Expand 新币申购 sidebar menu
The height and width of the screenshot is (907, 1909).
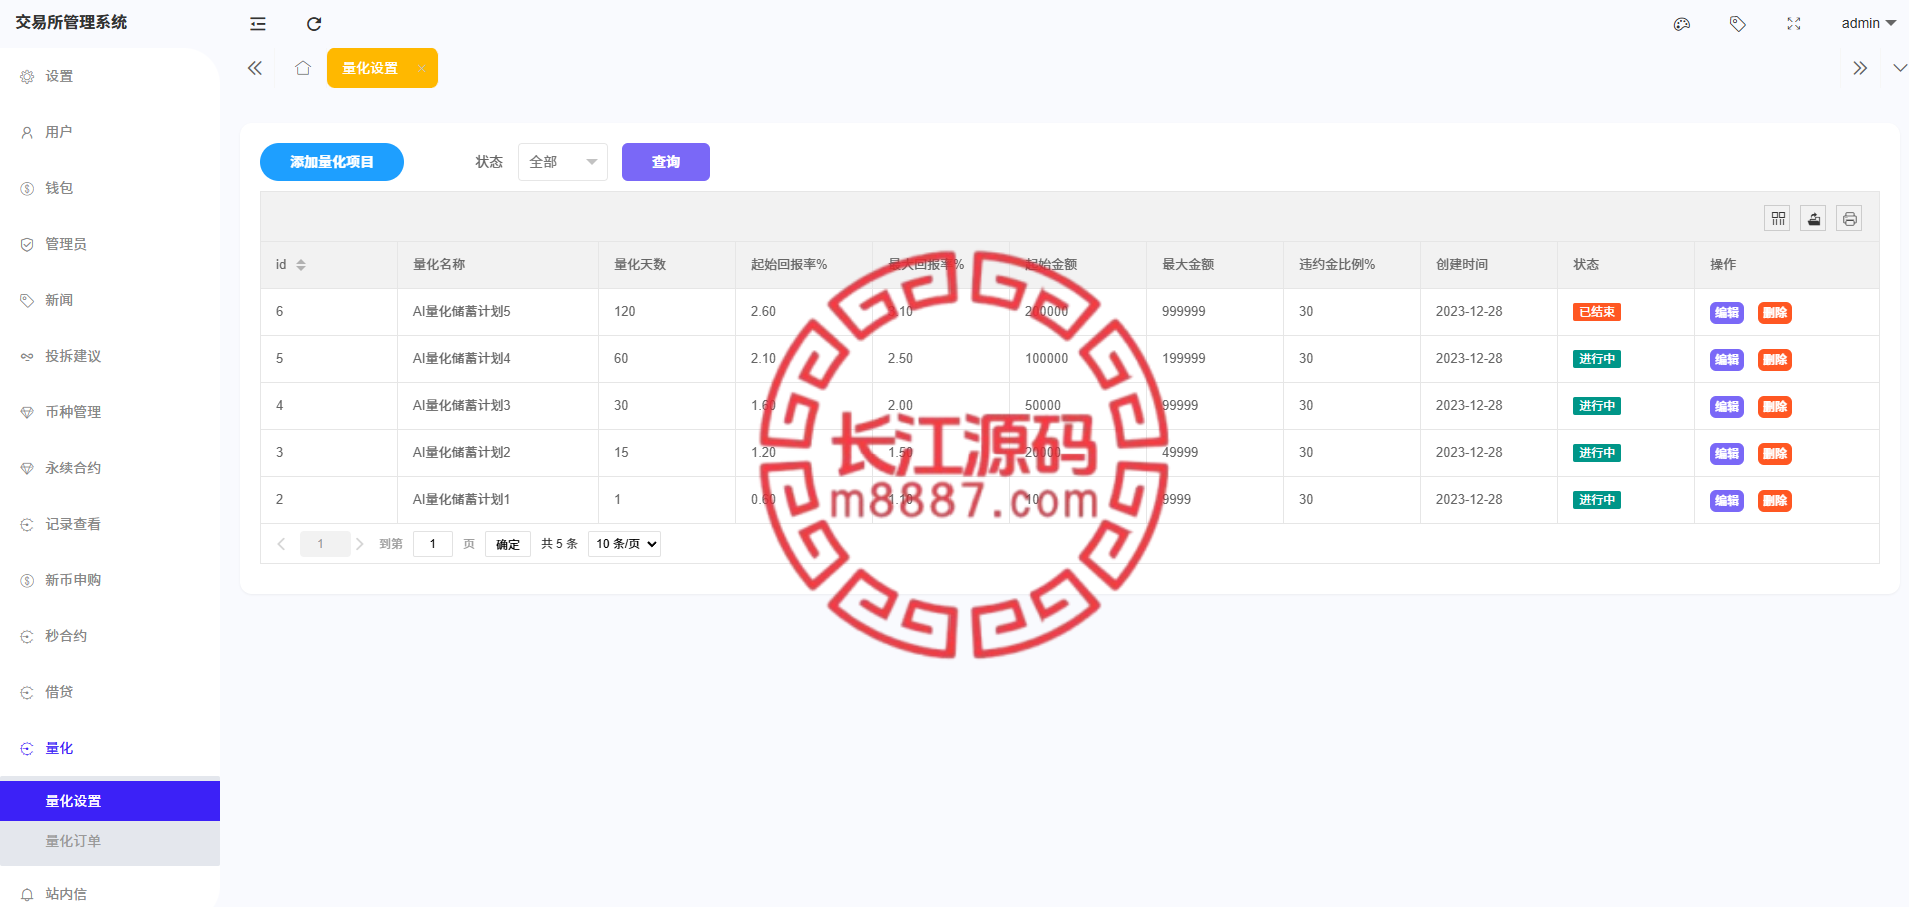coord(110,580)
